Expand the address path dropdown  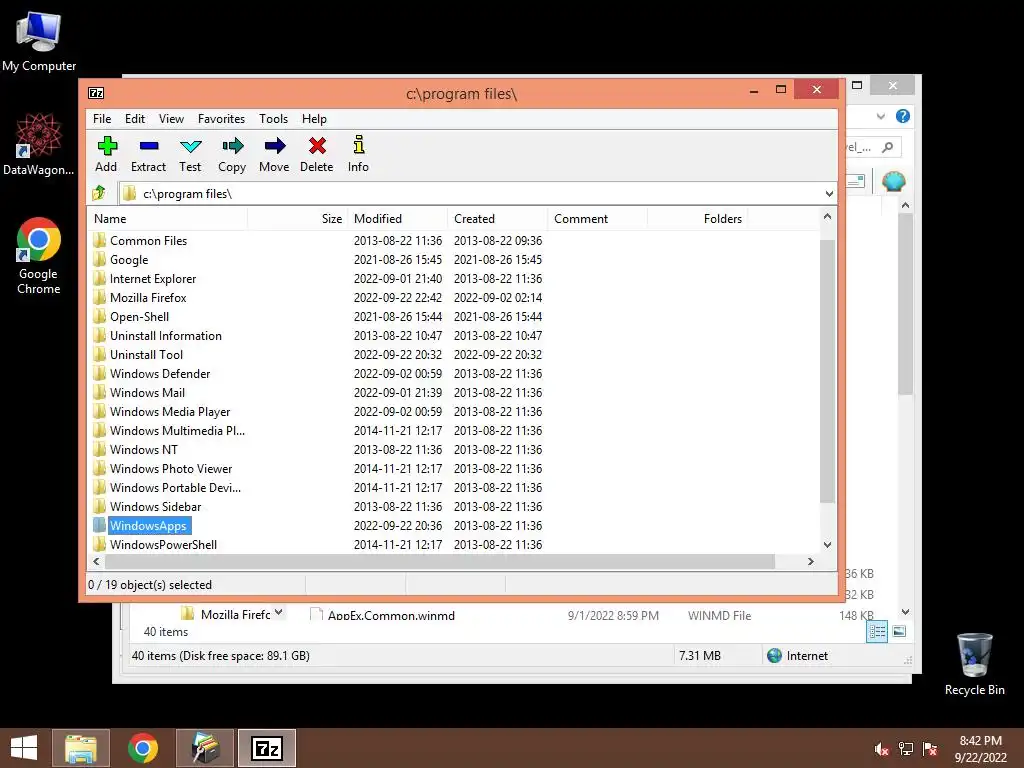[x=829, y=194]
